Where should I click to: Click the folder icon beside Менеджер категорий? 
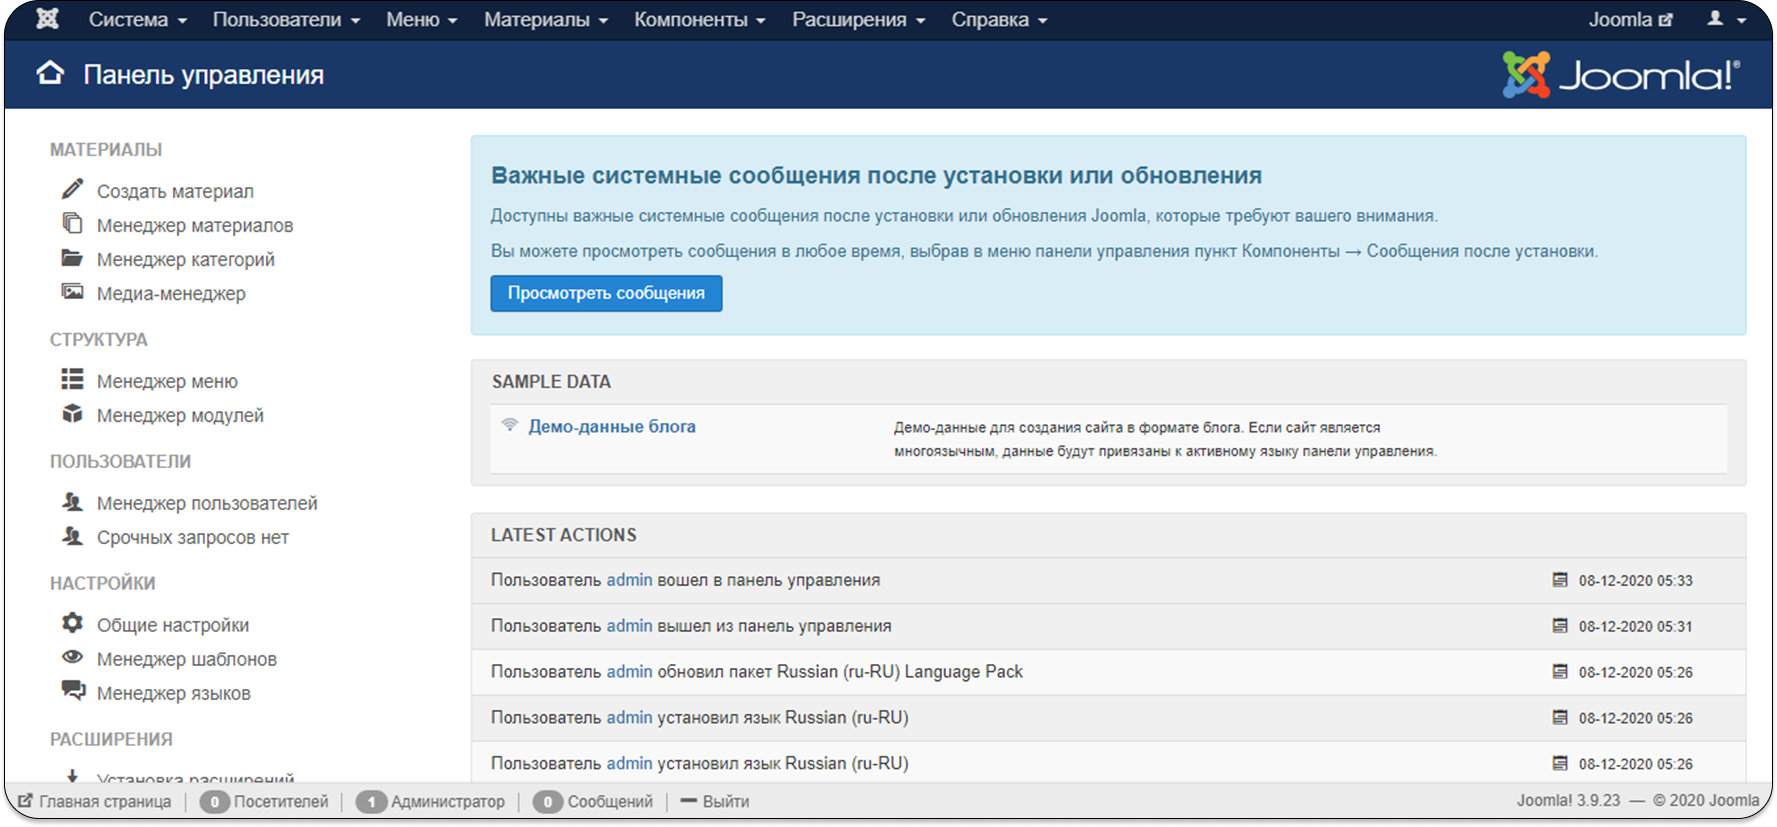[72, 258]
